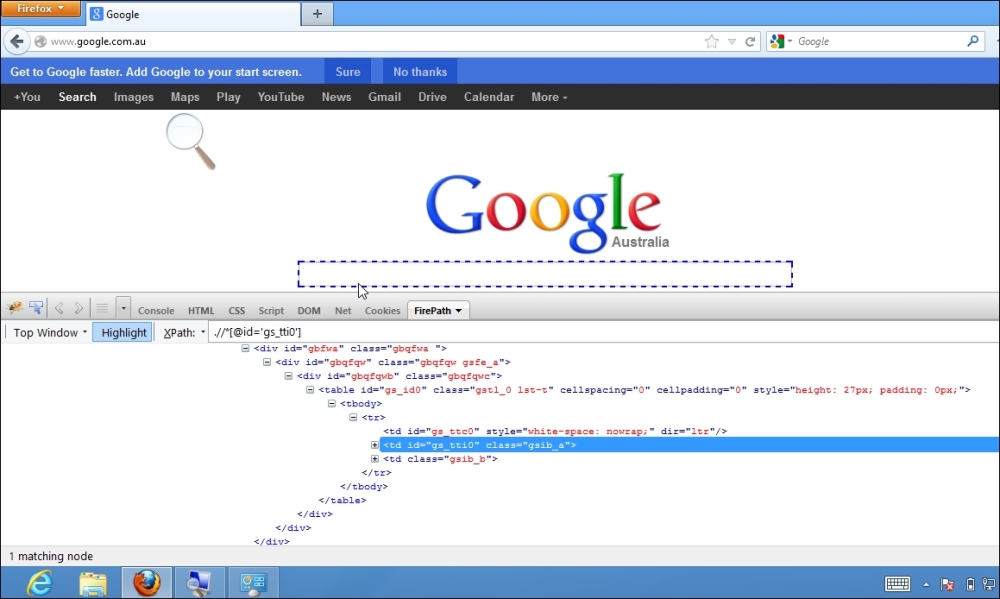Click the Firebug command line lines icon
1000x599 pixels.
click(x=102, y=309)
